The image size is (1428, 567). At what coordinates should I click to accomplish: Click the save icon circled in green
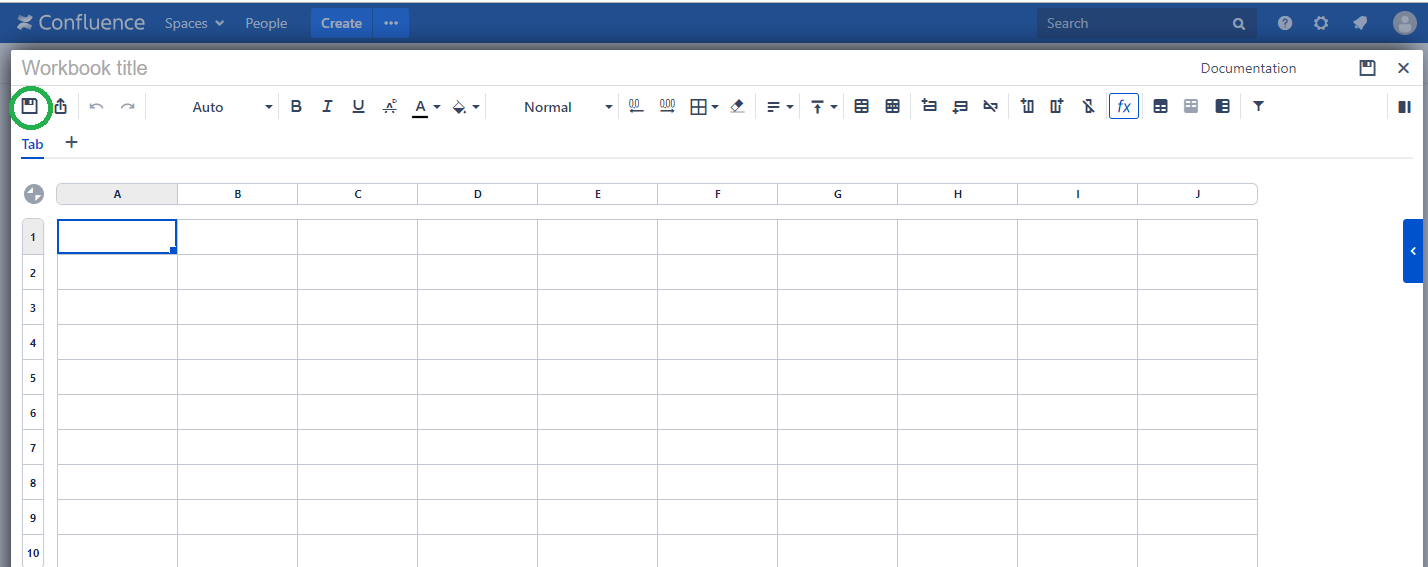point(30,106)
